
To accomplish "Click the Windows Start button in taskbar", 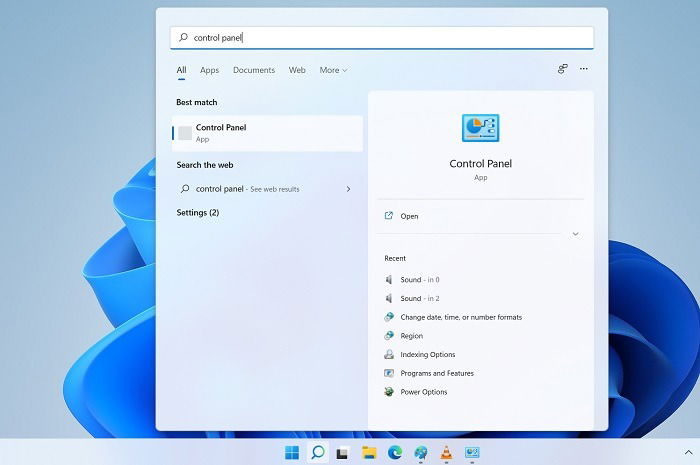I will point(292,453).
